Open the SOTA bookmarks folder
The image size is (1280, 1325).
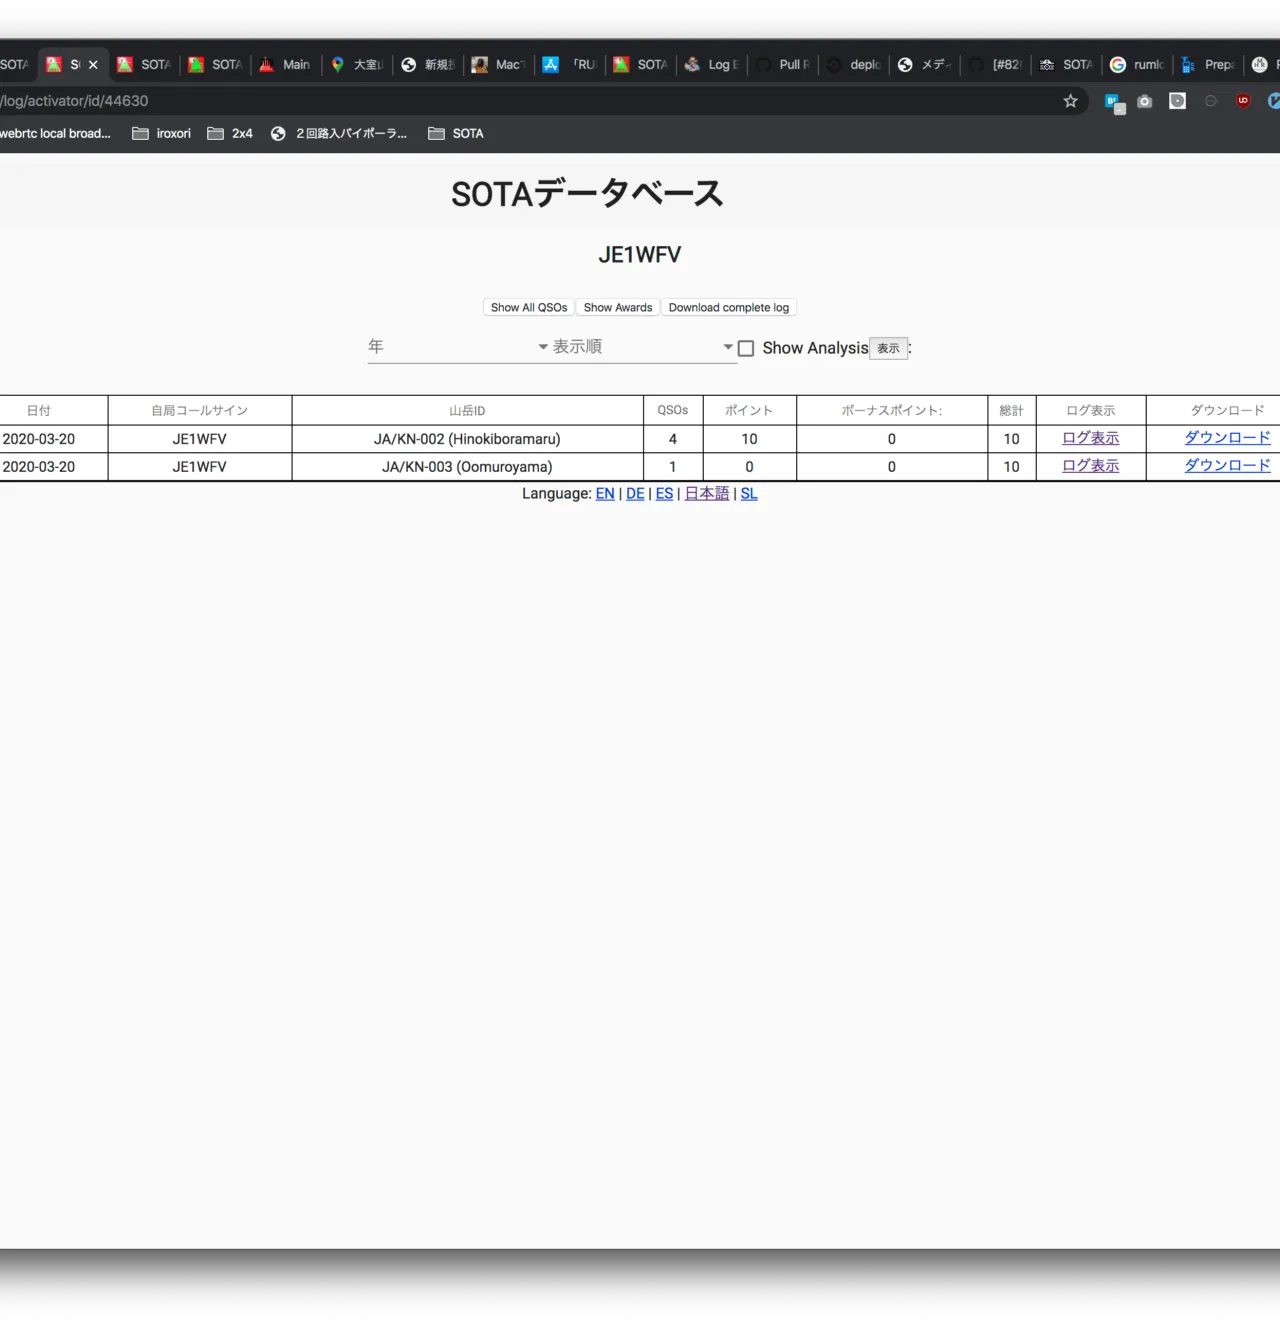tap(456, 133)
